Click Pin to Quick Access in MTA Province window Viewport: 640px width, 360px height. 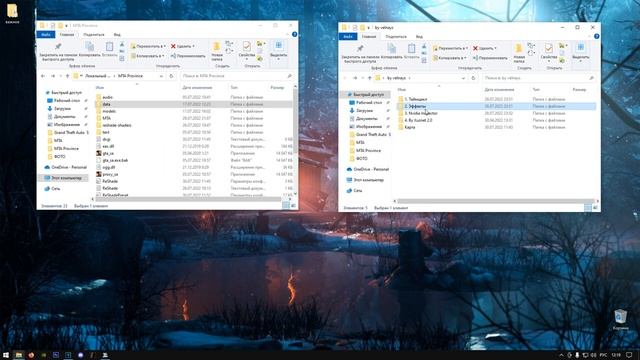click(58, 51)
